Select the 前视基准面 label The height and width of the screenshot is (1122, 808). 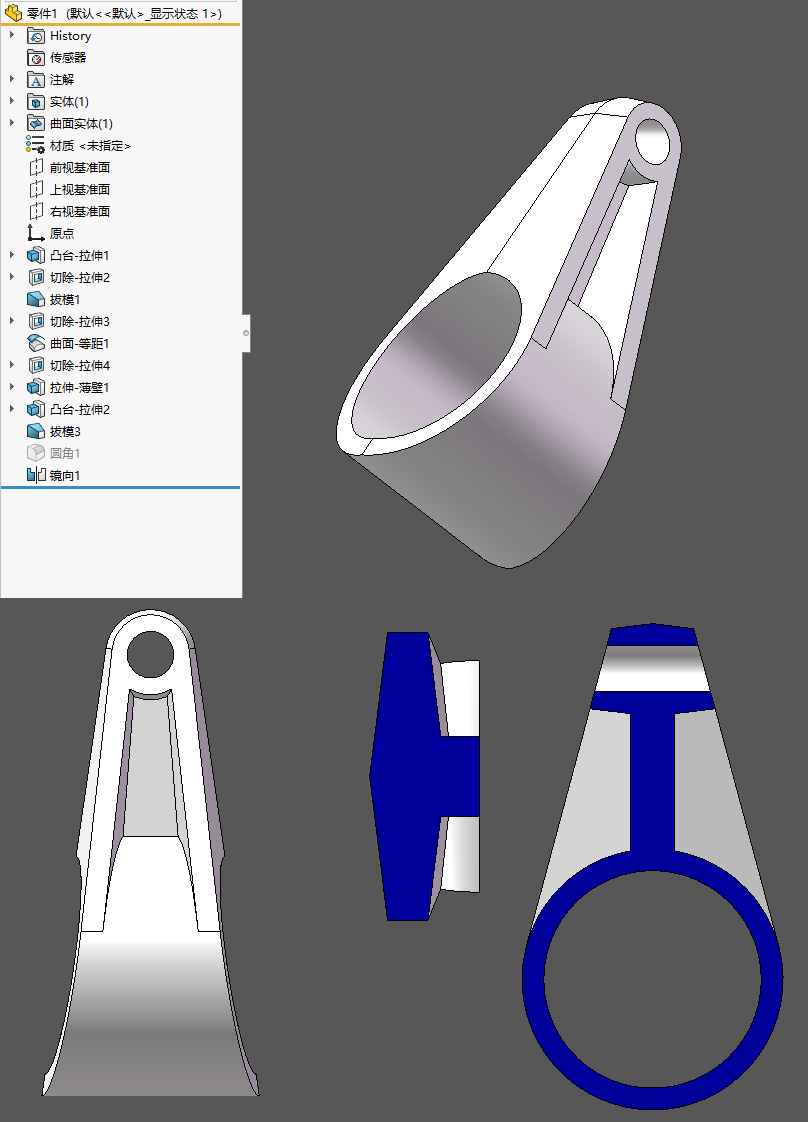coord(79,167)
